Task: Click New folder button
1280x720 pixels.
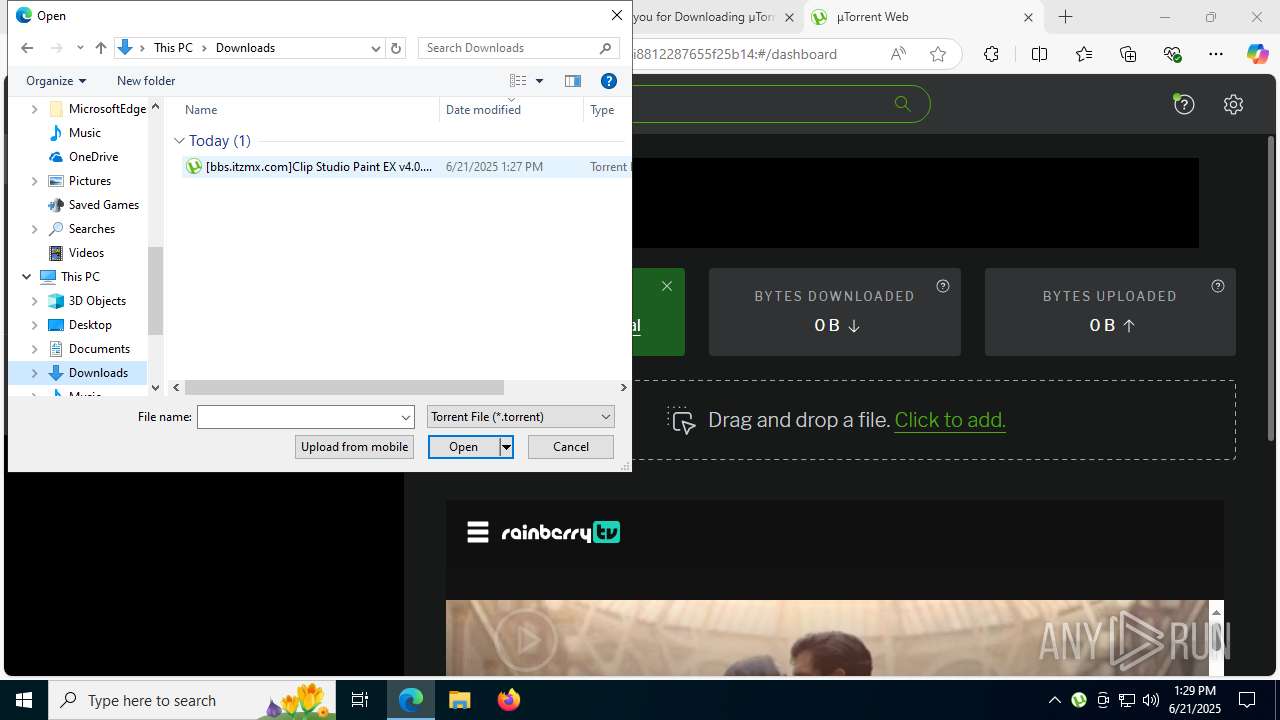Action: click(146, 81)
